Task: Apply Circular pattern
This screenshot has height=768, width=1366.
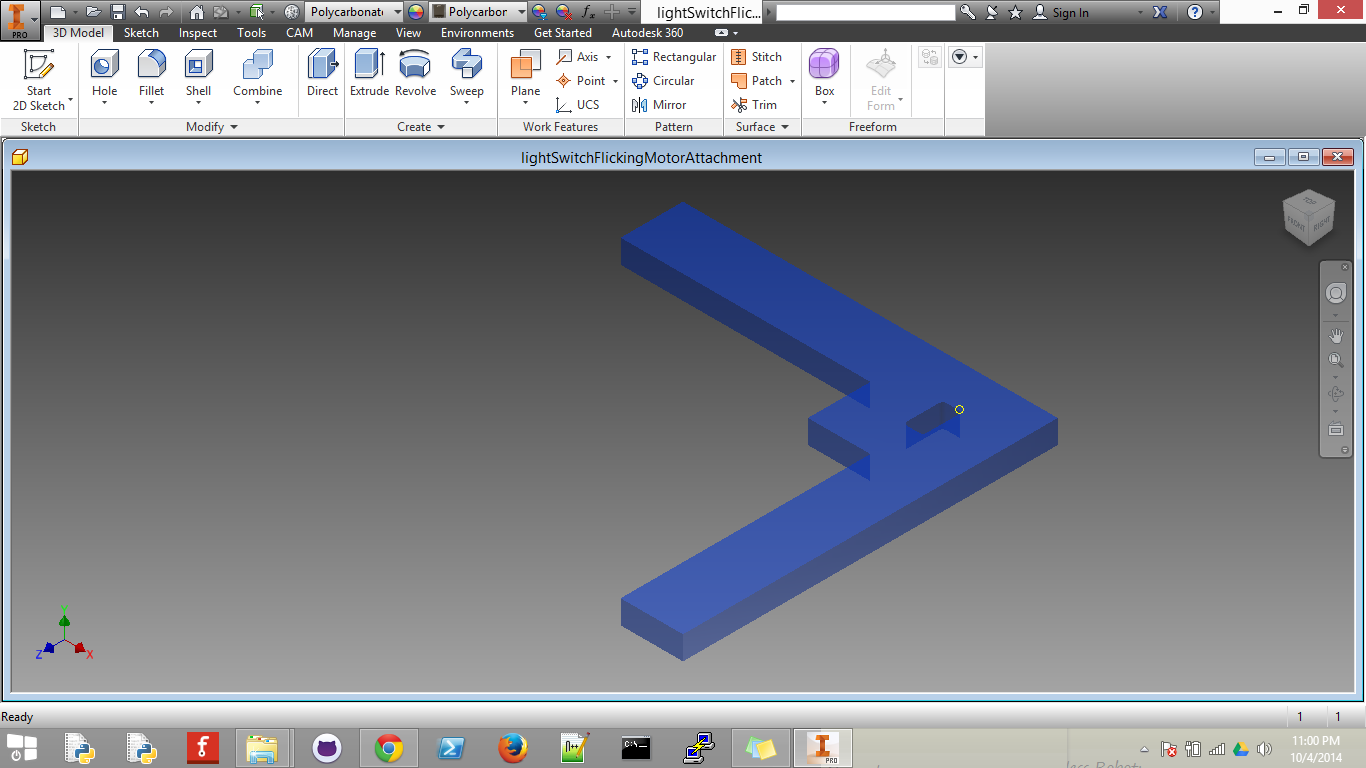Action: click(x=663, y=81)
